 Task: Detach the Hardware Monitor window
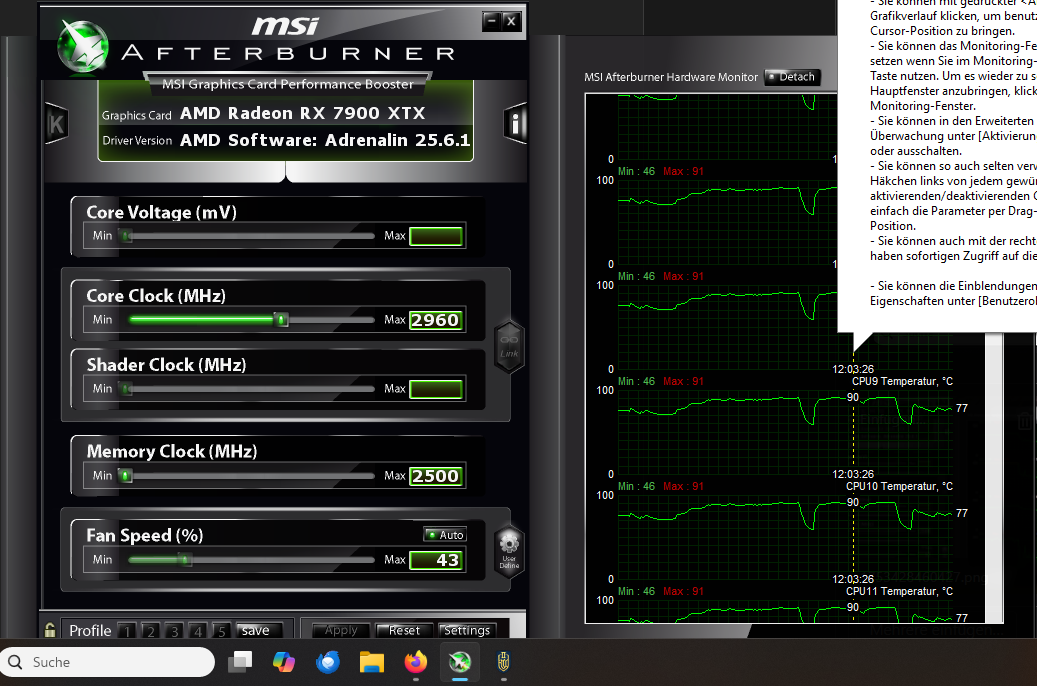point(792,77)
